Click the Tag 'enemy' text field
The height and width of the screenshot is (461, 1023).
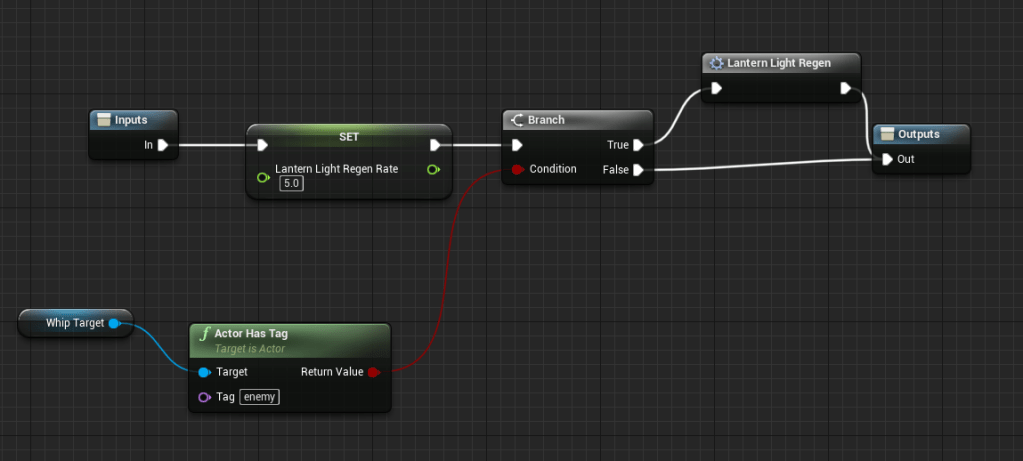pos(260,397)
